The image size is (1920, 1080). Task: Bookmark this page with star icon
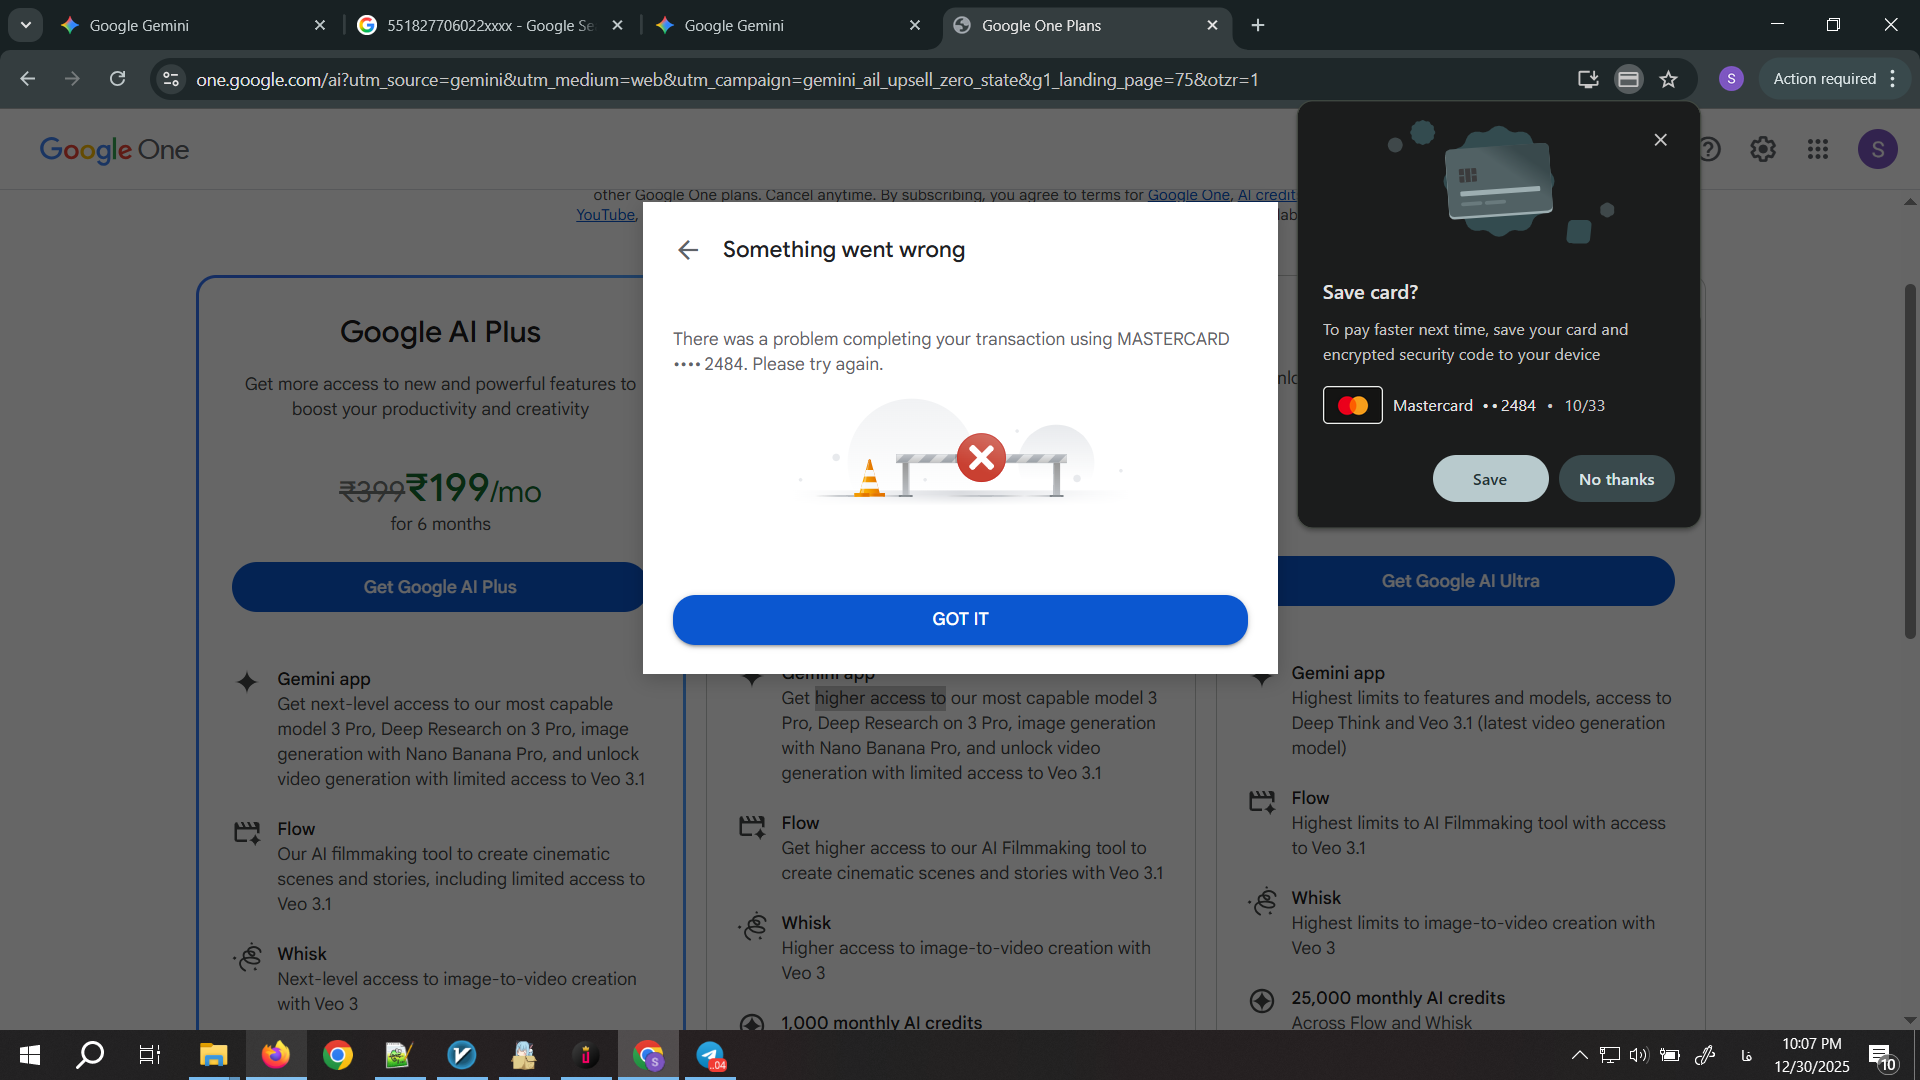pyautogui.click(x=1668, y=79)
